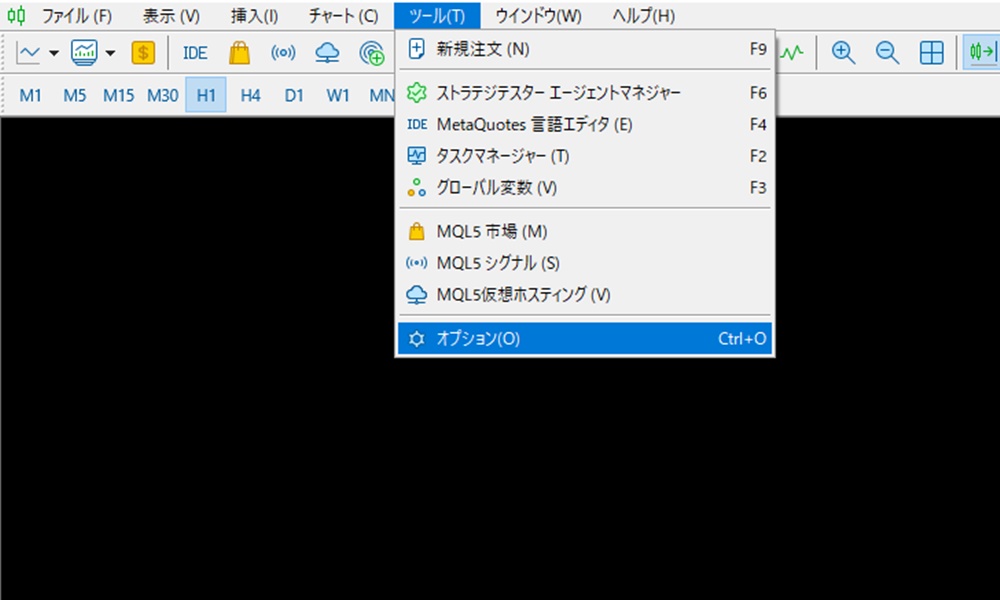Switch the active timeframe to H4

coord(250,95)
